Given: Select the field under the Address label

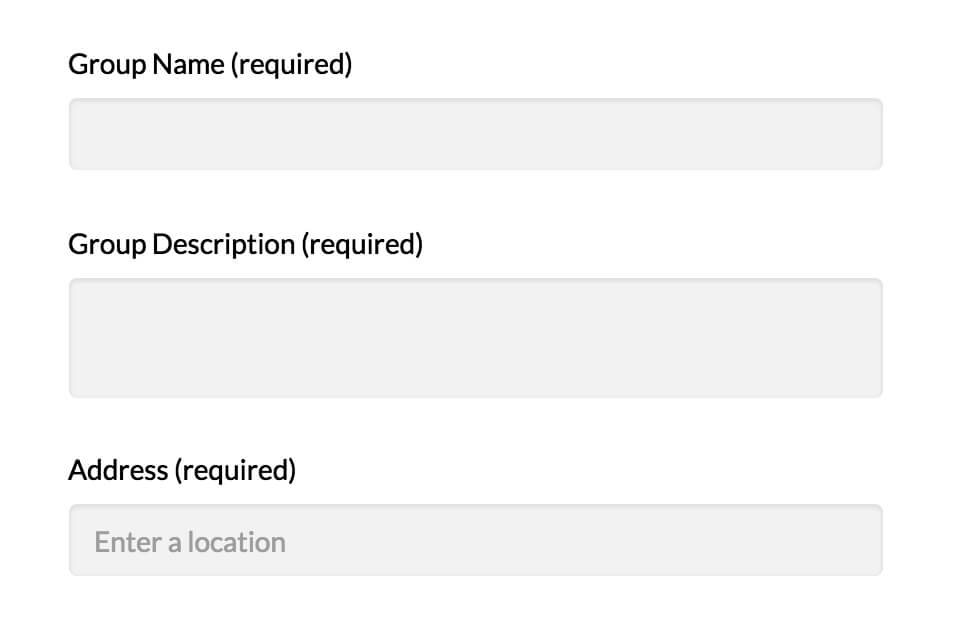Looking at the screenshot, I should click(475, 540).
